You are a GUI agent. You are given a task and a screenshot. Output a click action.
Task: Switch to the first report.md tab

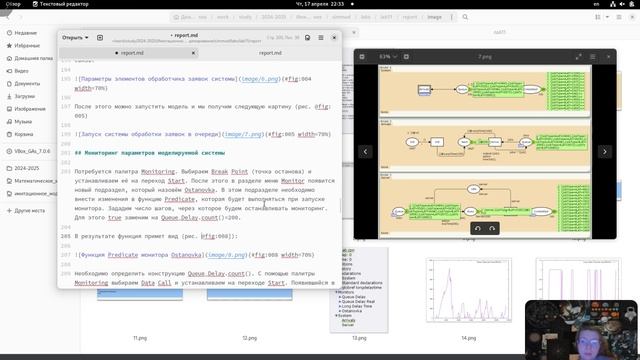[129, 53]
